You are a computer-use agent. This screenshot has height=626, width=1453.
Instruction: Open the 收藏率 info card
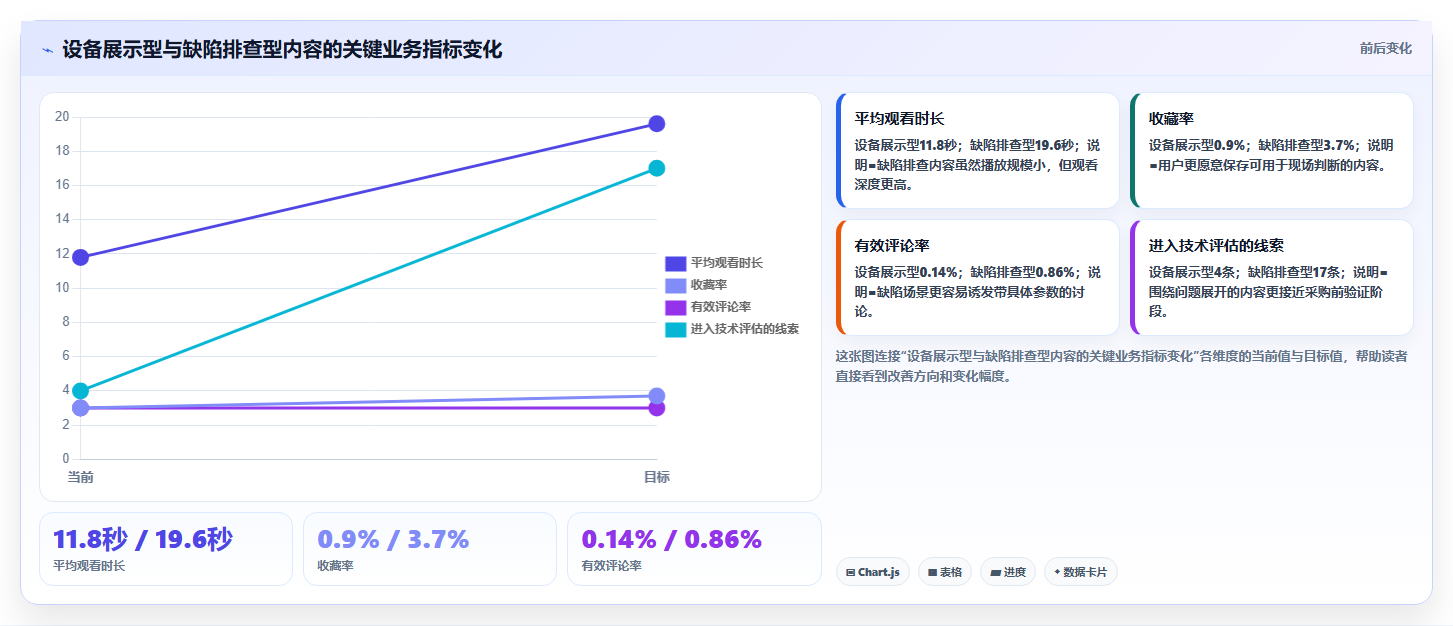tap(1271, 151)
